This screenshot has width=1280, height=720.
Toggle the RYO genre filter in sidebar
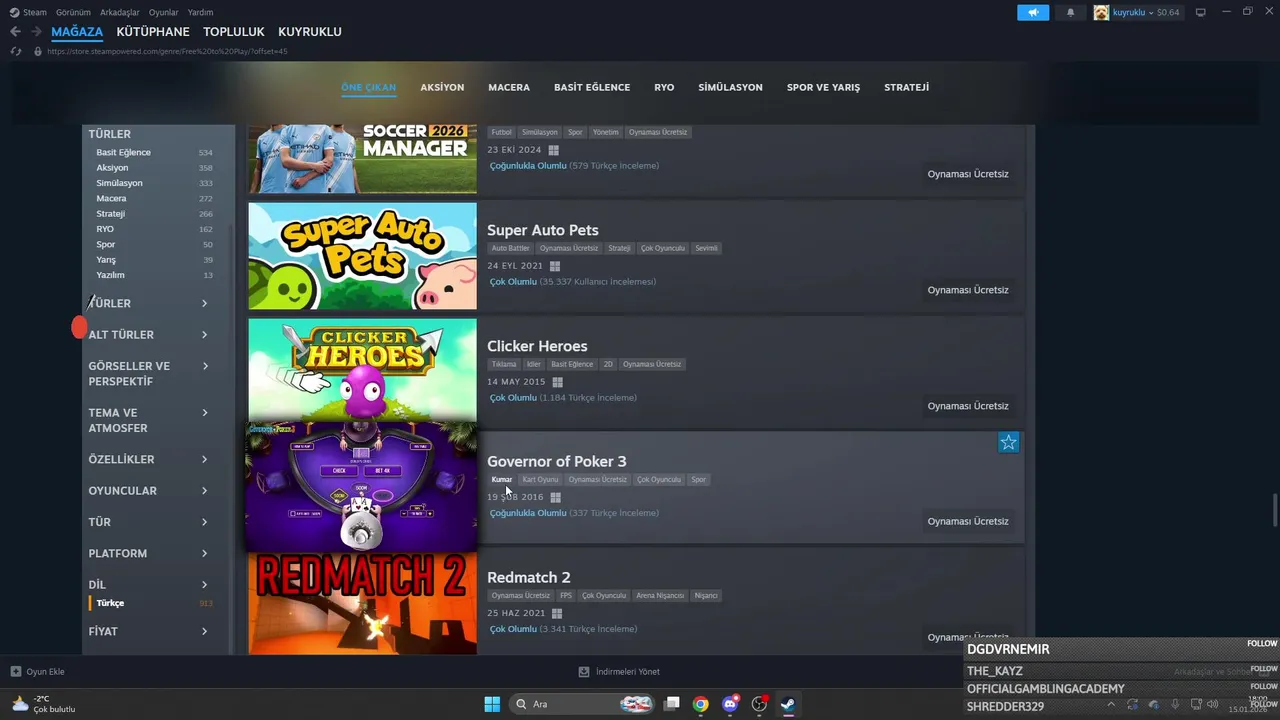click(x=154, y=229)
